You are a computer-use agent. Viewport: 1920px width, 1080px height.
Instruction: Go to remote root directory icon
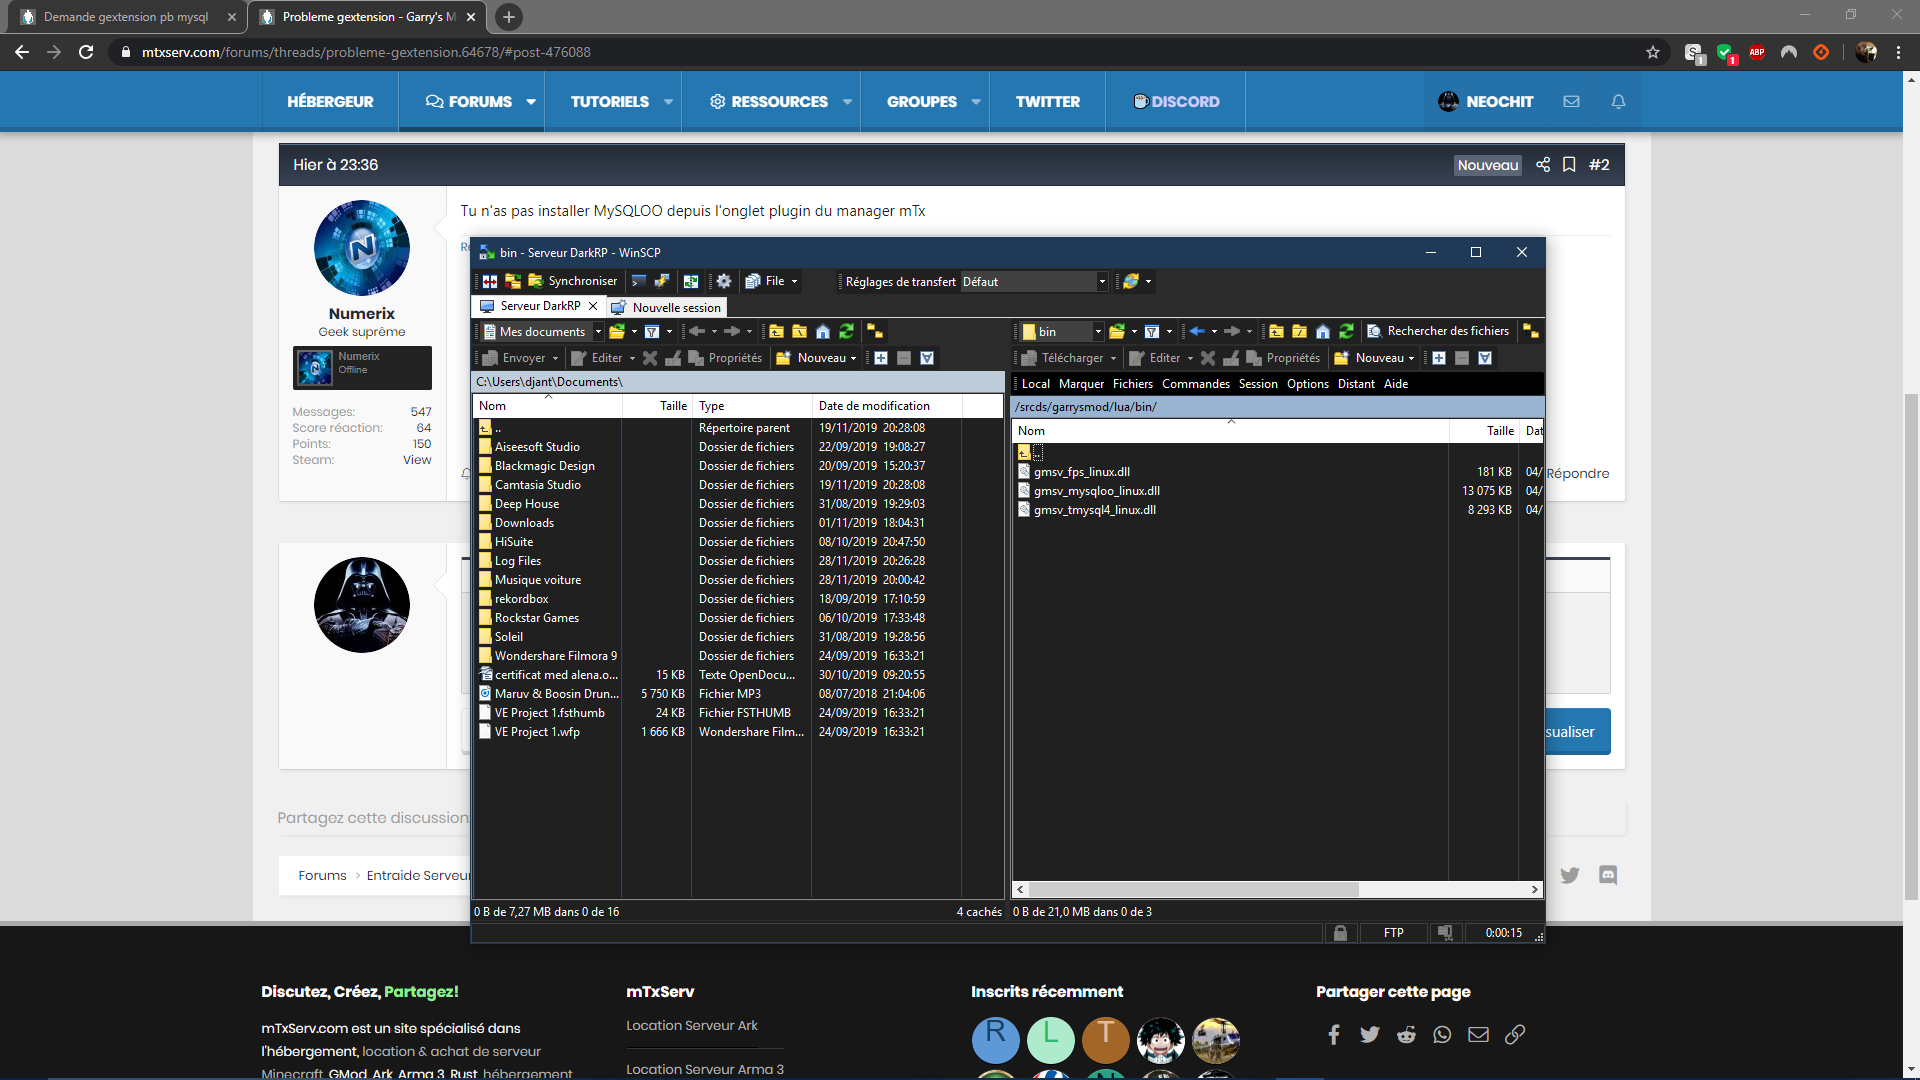click(x=1299, y=332)
